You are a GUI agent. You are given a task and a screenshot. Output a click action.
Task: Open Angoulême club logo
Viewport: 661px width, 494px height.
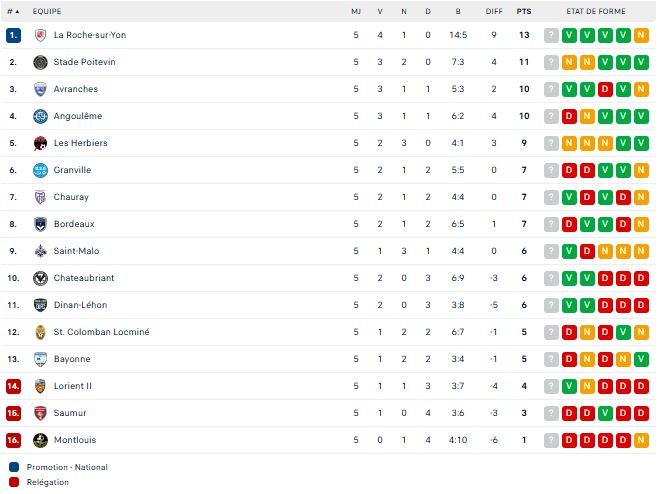[40, 116]
